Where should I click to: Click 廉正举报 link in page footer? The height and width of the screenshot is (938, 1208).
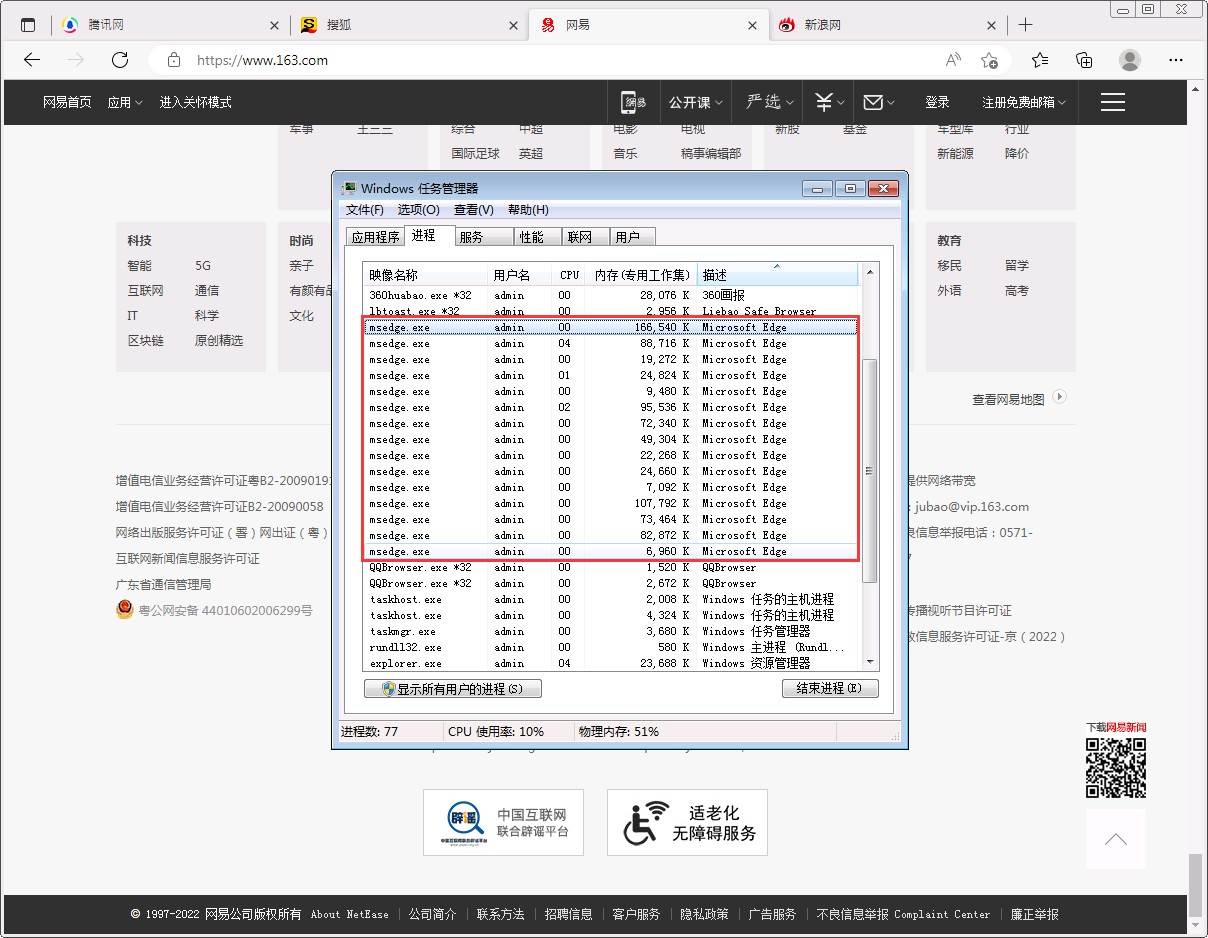(x=1034, y=914)
